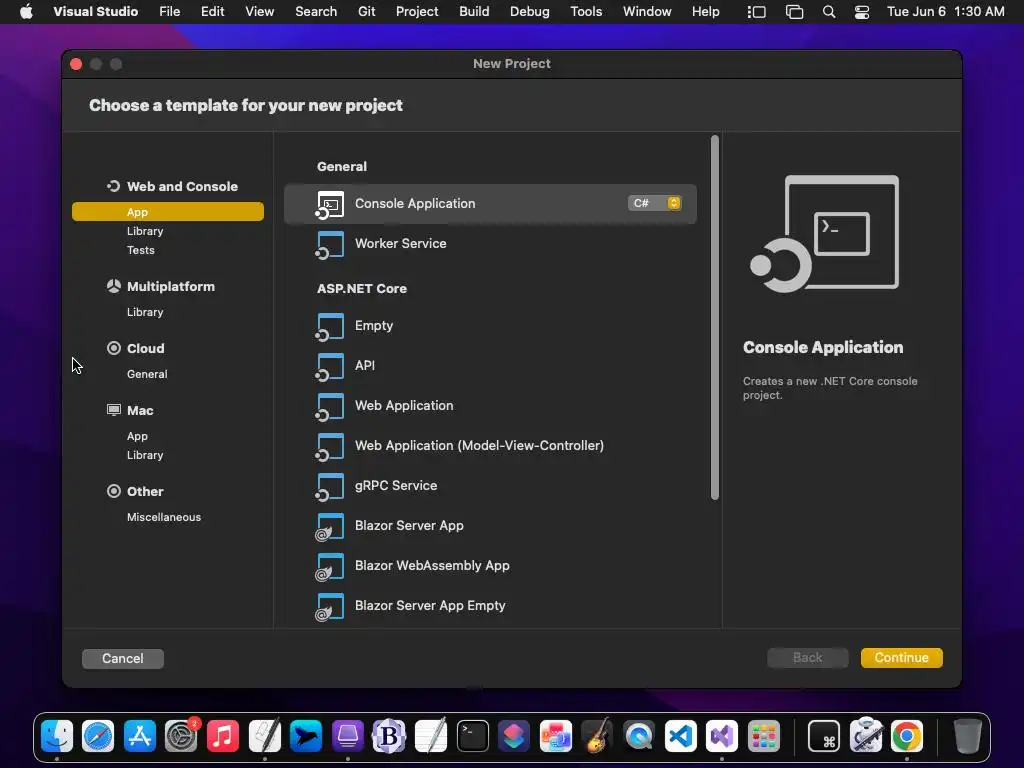The image size is (1024, 768).
Task: Open the Project menu
Action: 417,12
